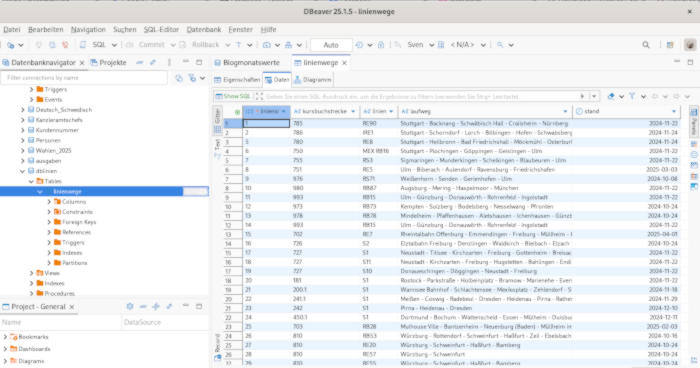Screen dimensions: 700x368
Task: Click the Commit button in toolbar
Action: pos(147,45)
